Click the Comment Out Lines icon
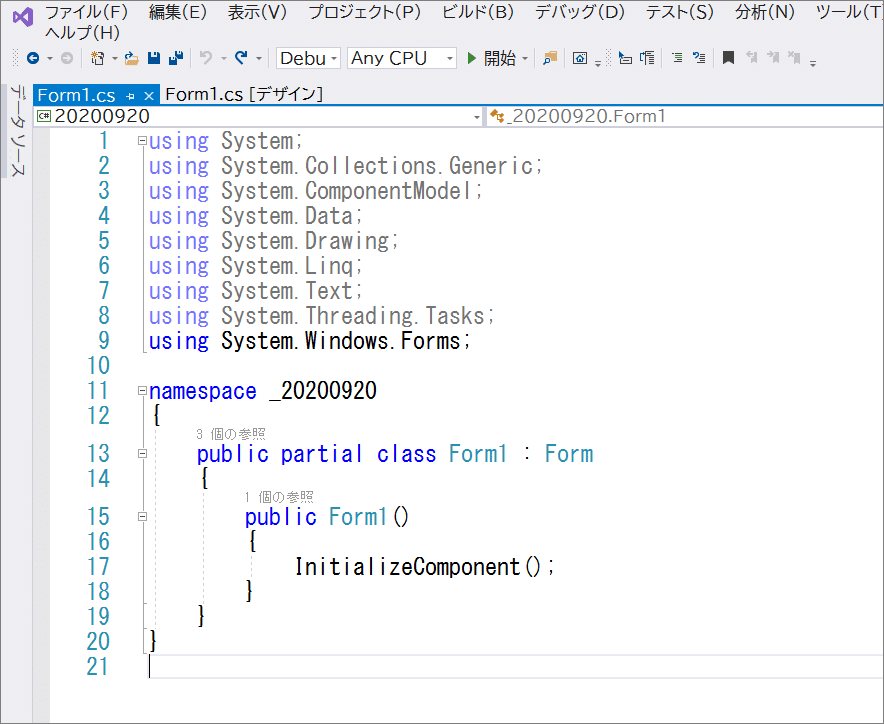 point(677,58)
